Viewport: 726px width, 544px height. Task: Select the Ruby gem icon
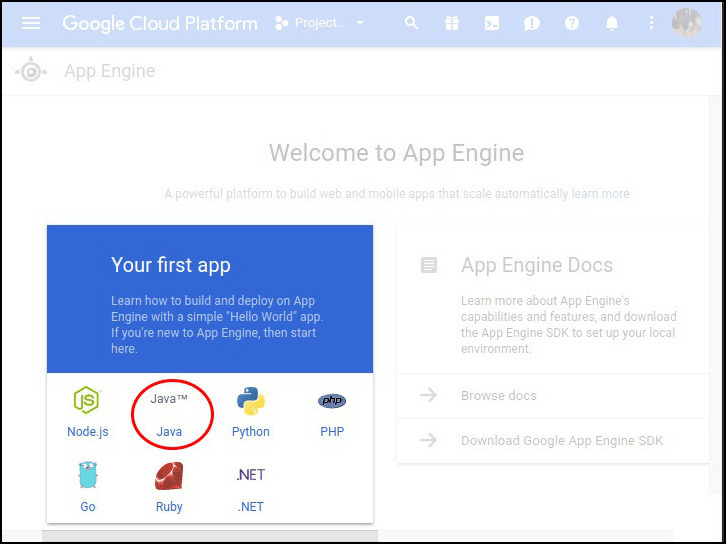coord(169,475)
